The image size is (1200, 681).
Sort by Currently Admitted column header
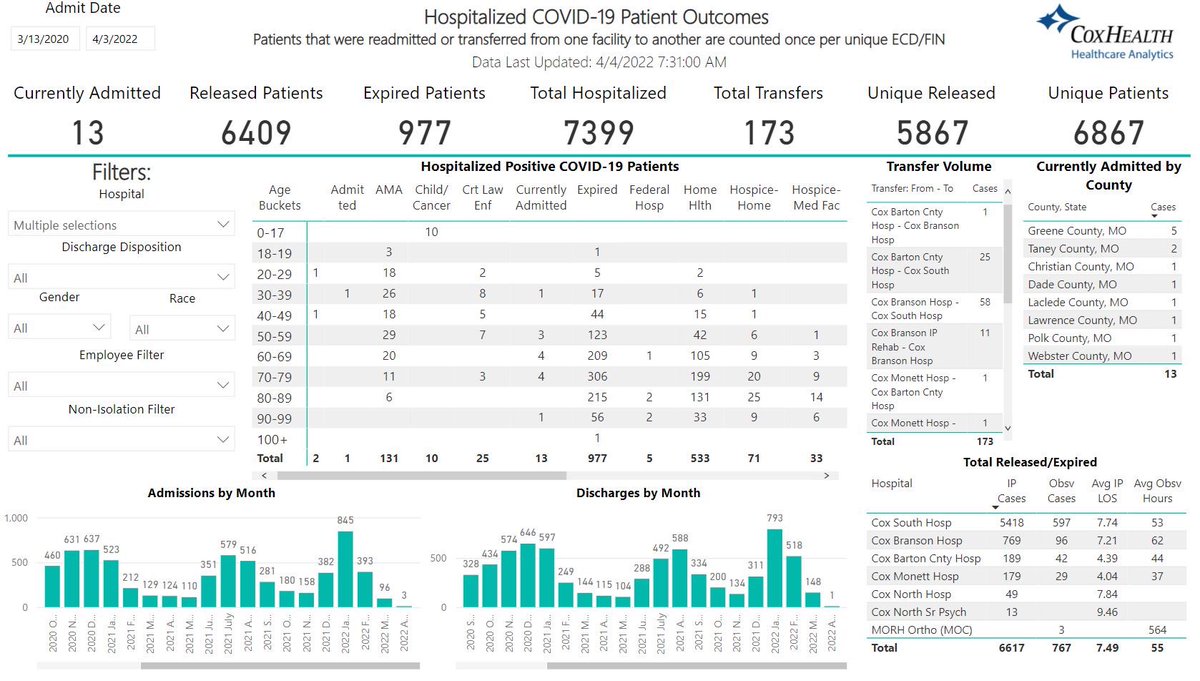pyautogui.click(x=541, y=197)
